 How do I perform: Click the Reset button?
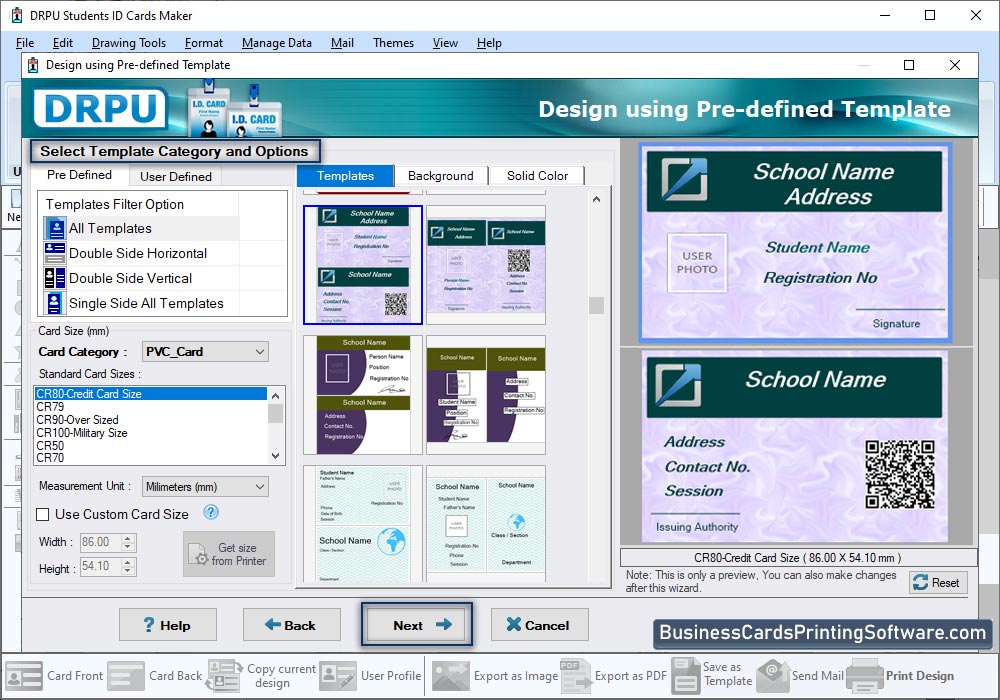pyautogui.click(x=938, y=583)
